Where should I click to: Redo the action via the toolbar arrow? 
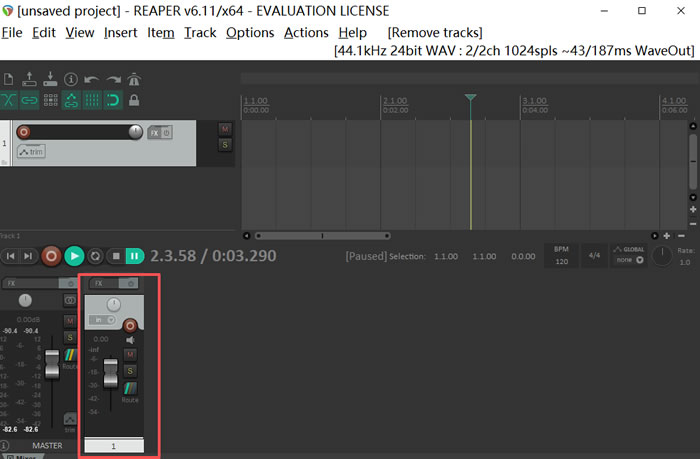click(113, 79)
